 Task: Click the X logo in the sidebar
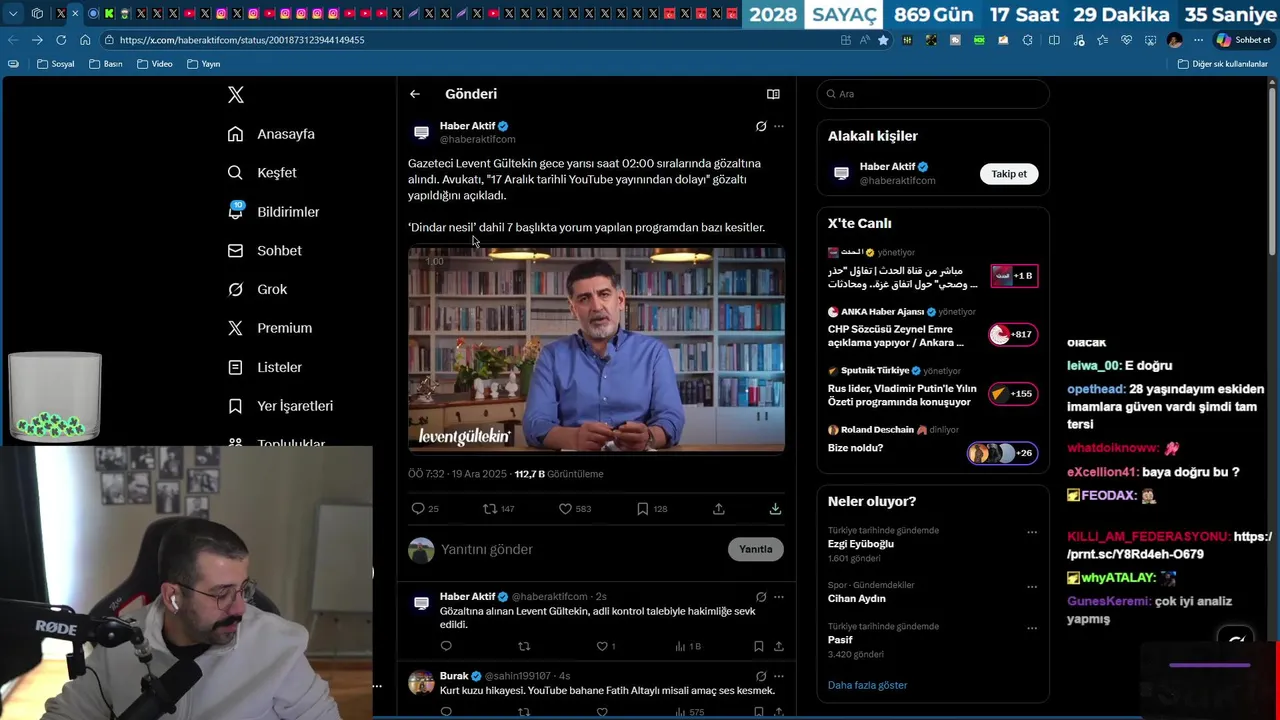236,95
